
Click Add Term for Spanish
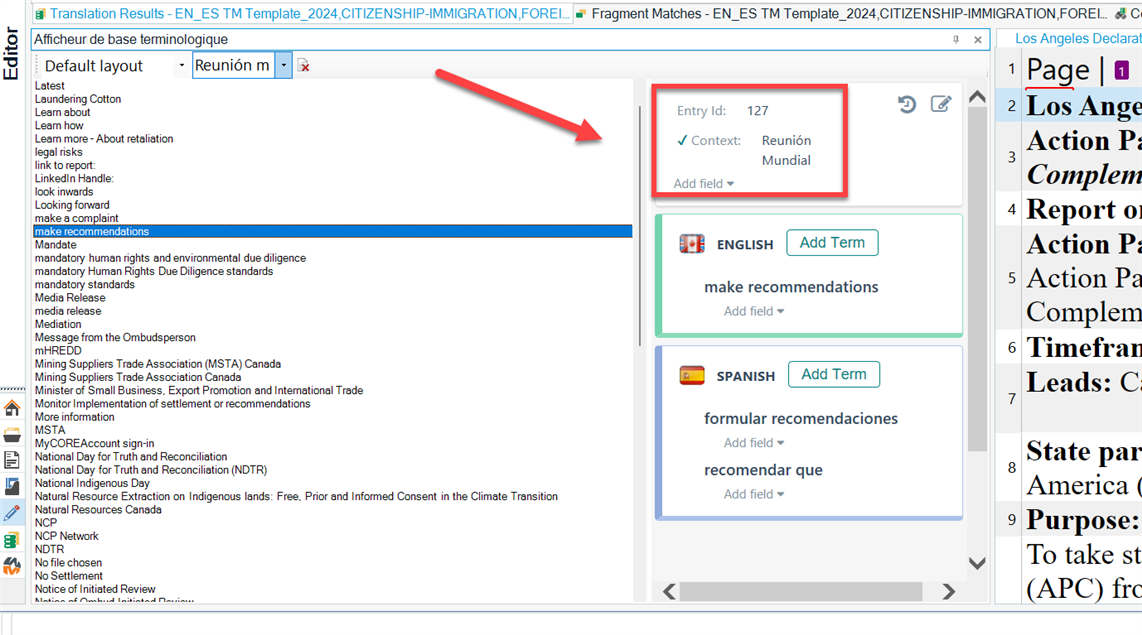[x=834, y=374]
